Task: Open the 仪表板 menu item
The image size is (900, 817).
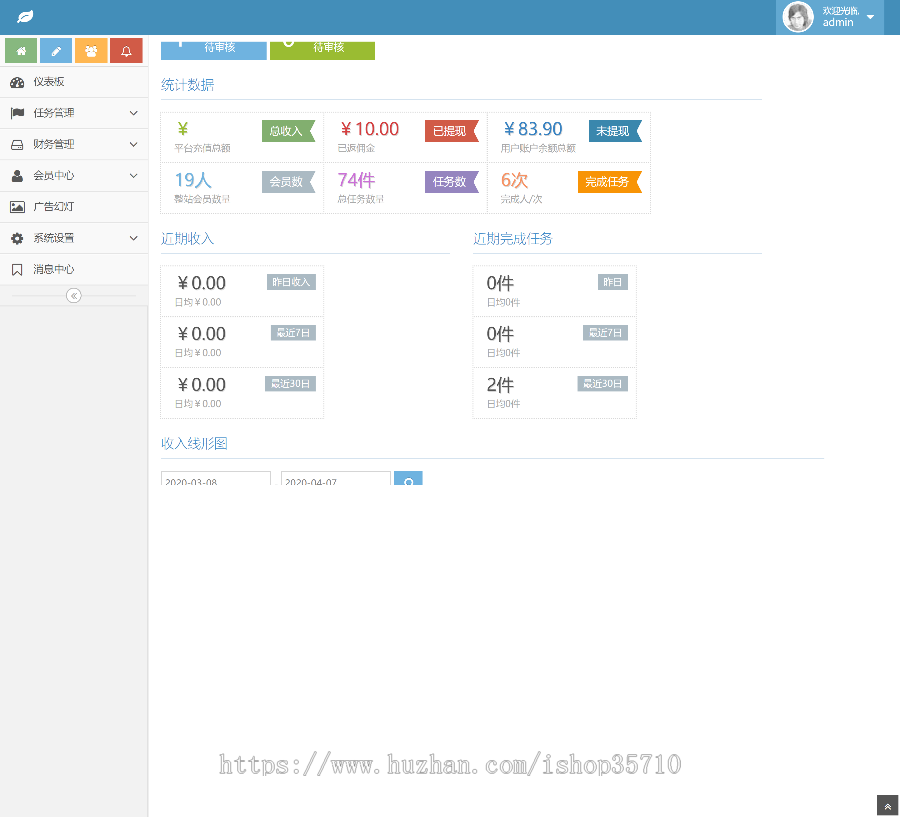Action: point(74,82)
